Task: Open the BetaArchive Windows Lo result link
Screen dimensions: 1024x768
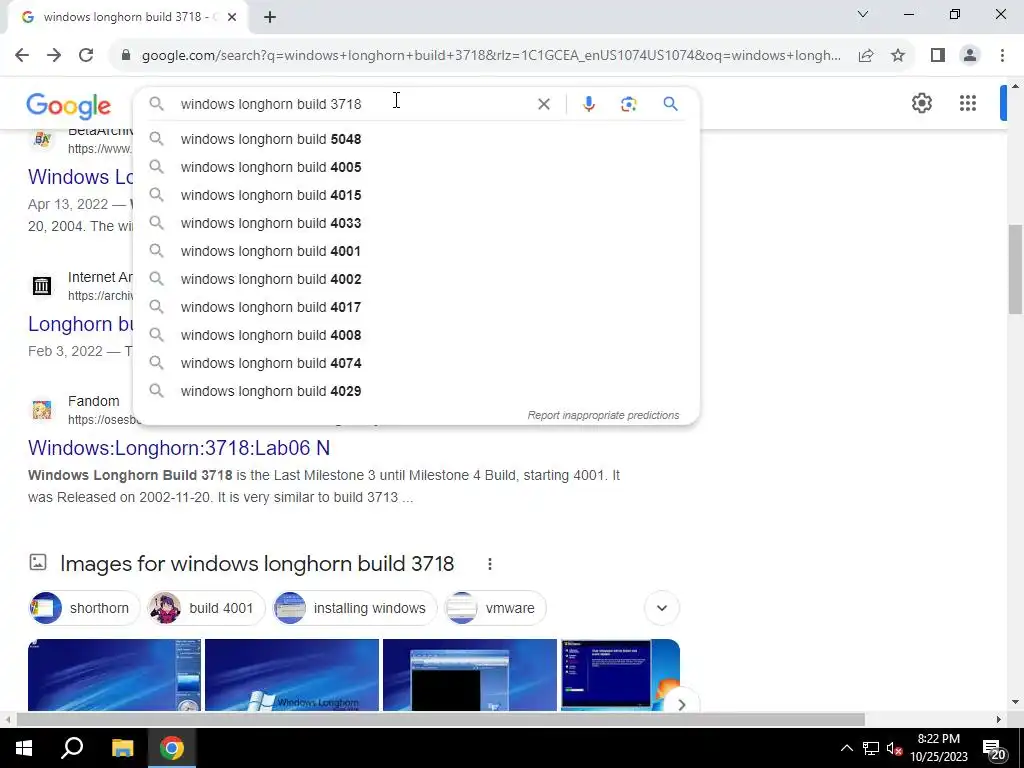Action: pyautogui.click(x=80, y=177)
